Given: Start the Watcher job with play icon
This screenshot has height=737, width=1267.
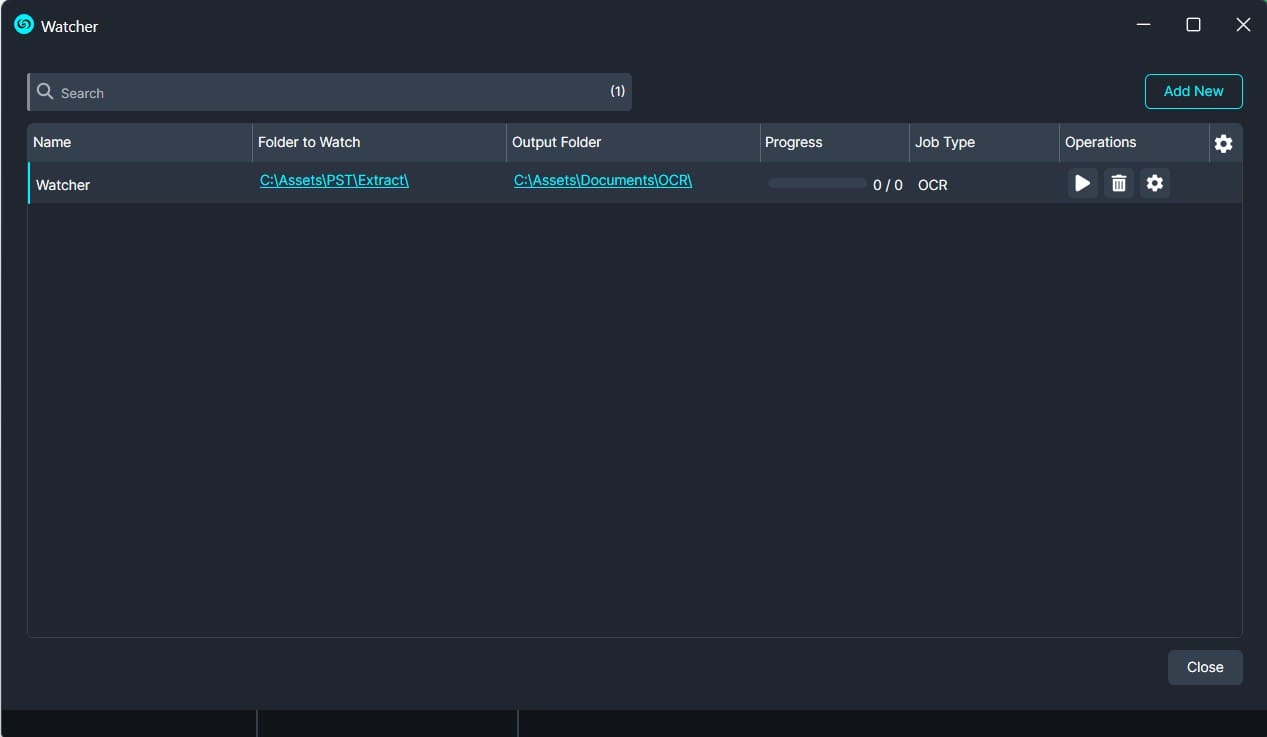Looking at the screenshot, I should (x=1082, y=183).
